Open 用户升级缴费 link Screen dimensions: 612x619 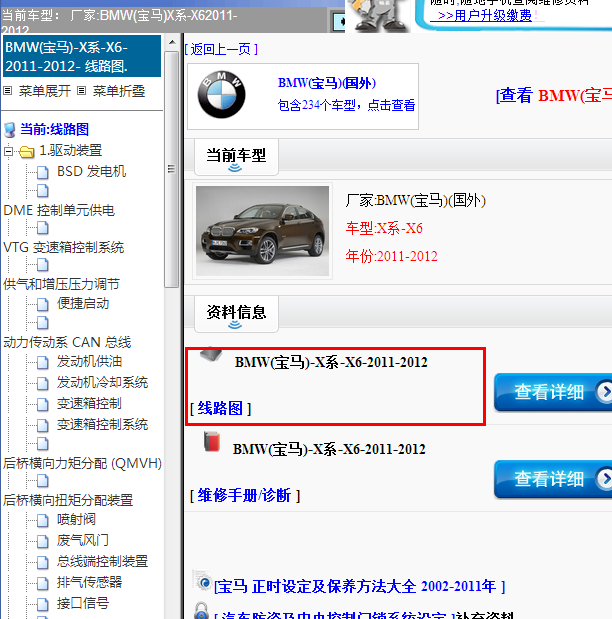coord(485,16)
